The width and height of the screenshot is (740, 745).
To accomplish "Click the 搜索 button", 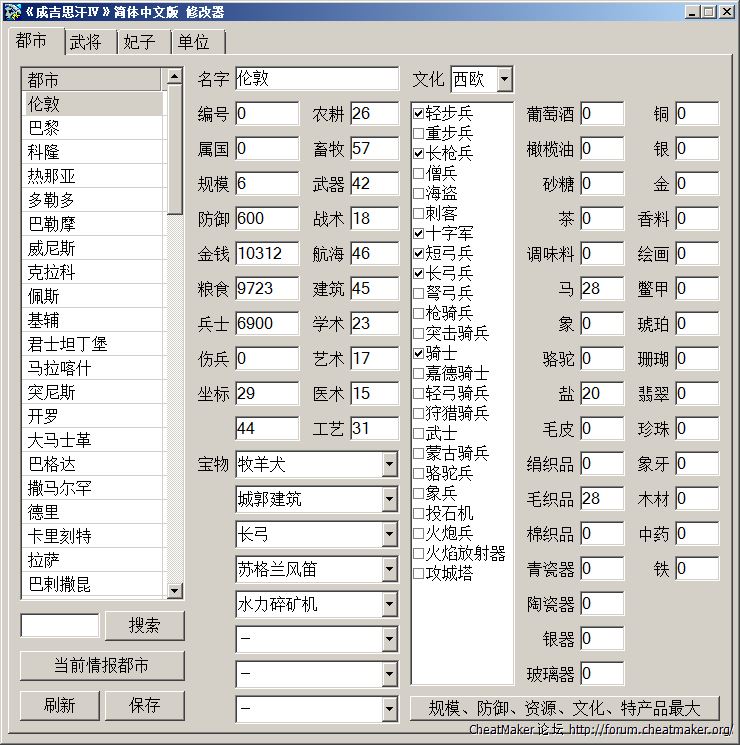I will [145, 626].
